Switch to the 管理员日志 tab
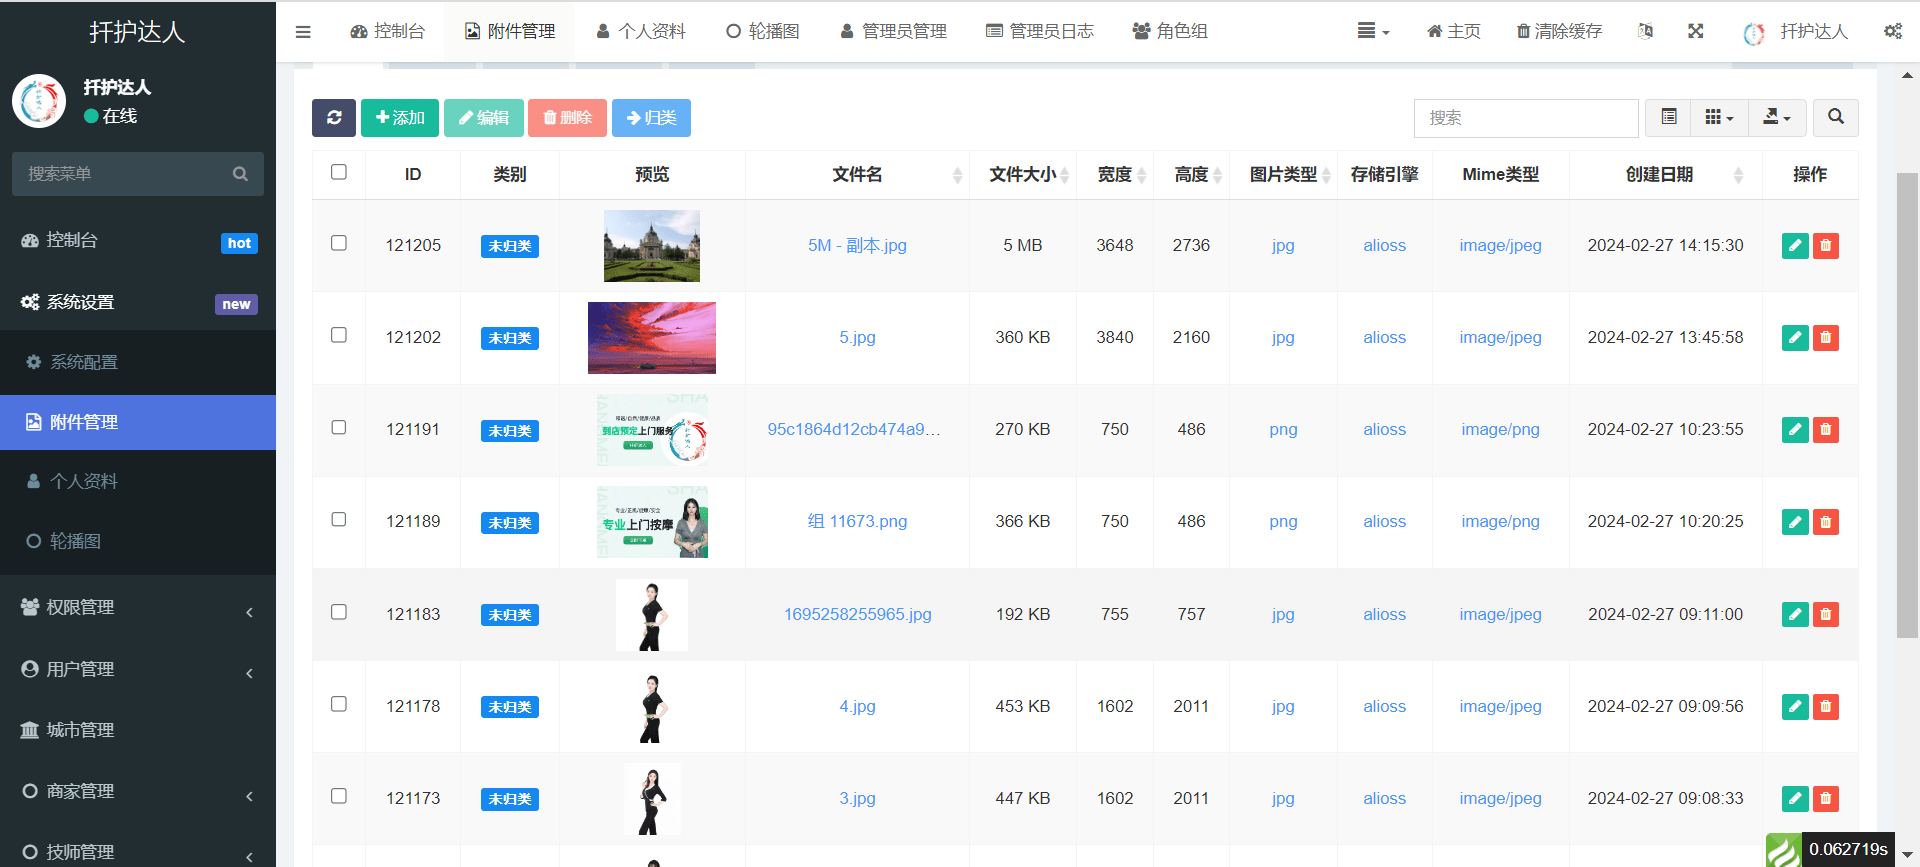The image size is (1920, 867). [1040, 32]
